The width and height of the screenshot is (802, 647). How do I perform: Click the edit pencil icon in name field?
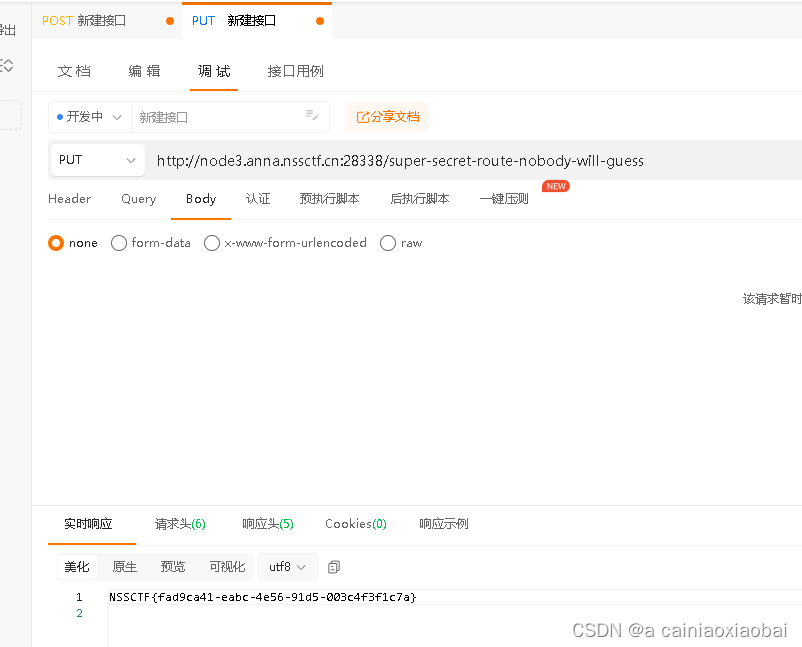[x=311, y=116]
